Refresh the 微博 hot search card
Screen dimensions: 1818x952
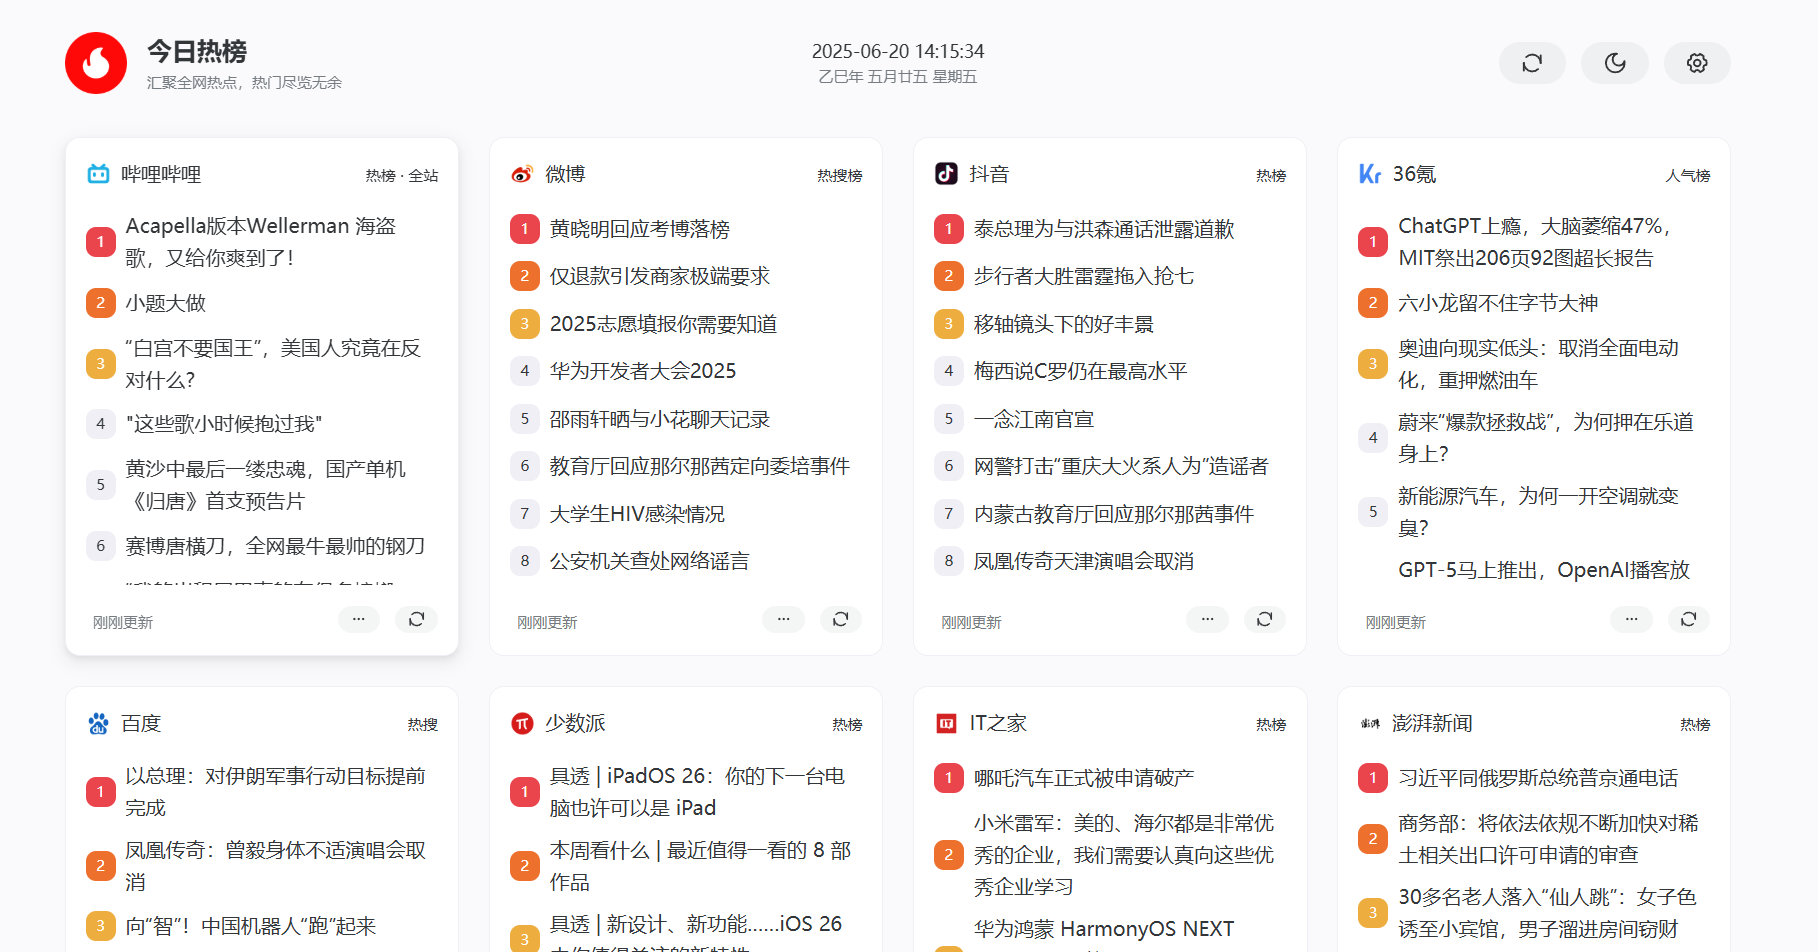tap(840, 619)
